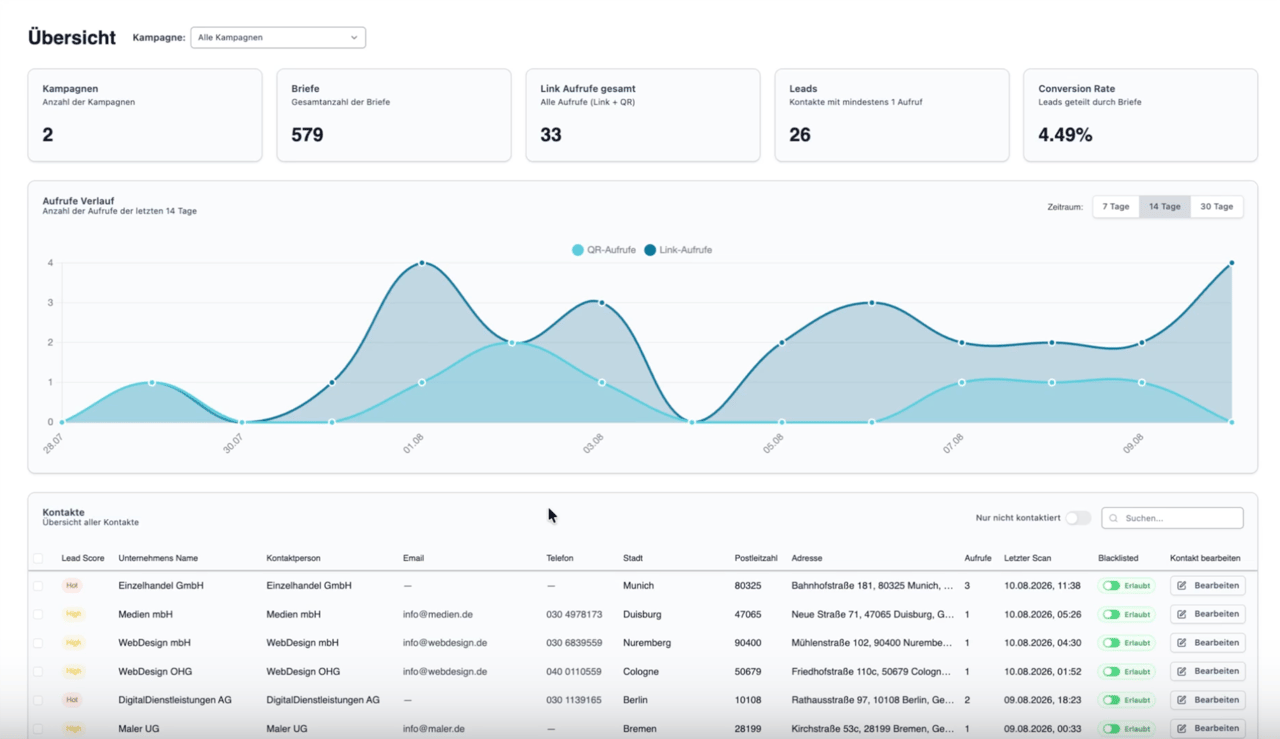Toggle the QR-Aufrufe legend swatch
Image resolution: width=1280 pixels, height=739 pixels.
(577, 250)
